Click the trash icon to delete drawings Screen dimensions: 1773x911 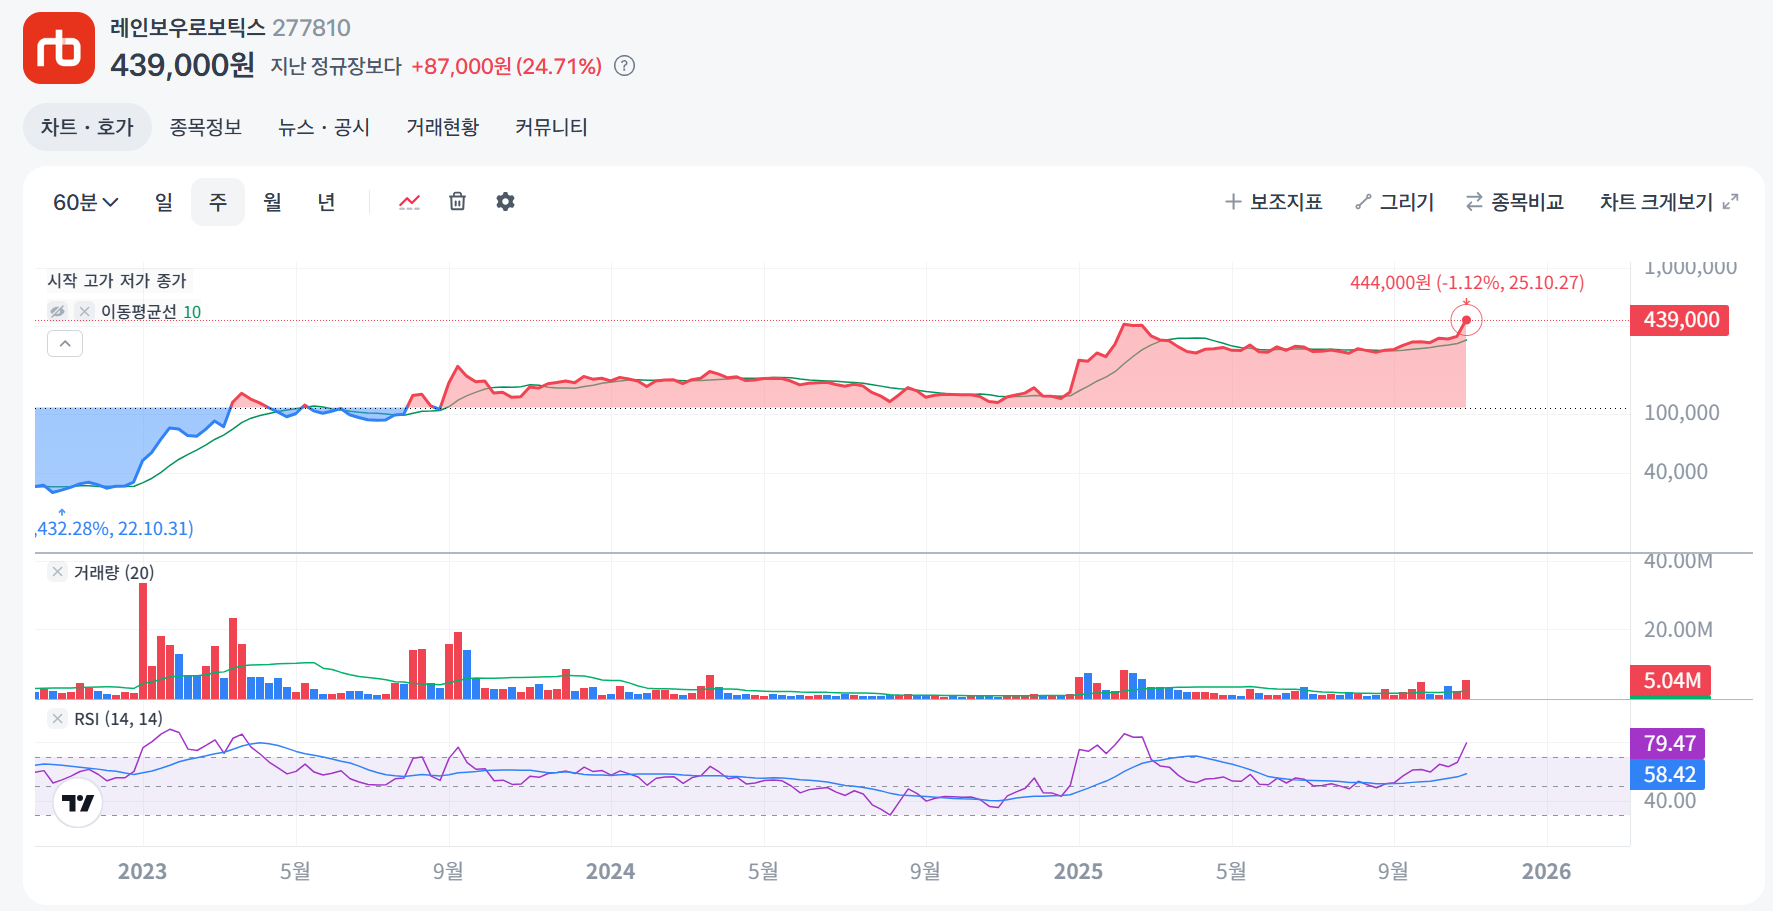click(x=457, y=202)
